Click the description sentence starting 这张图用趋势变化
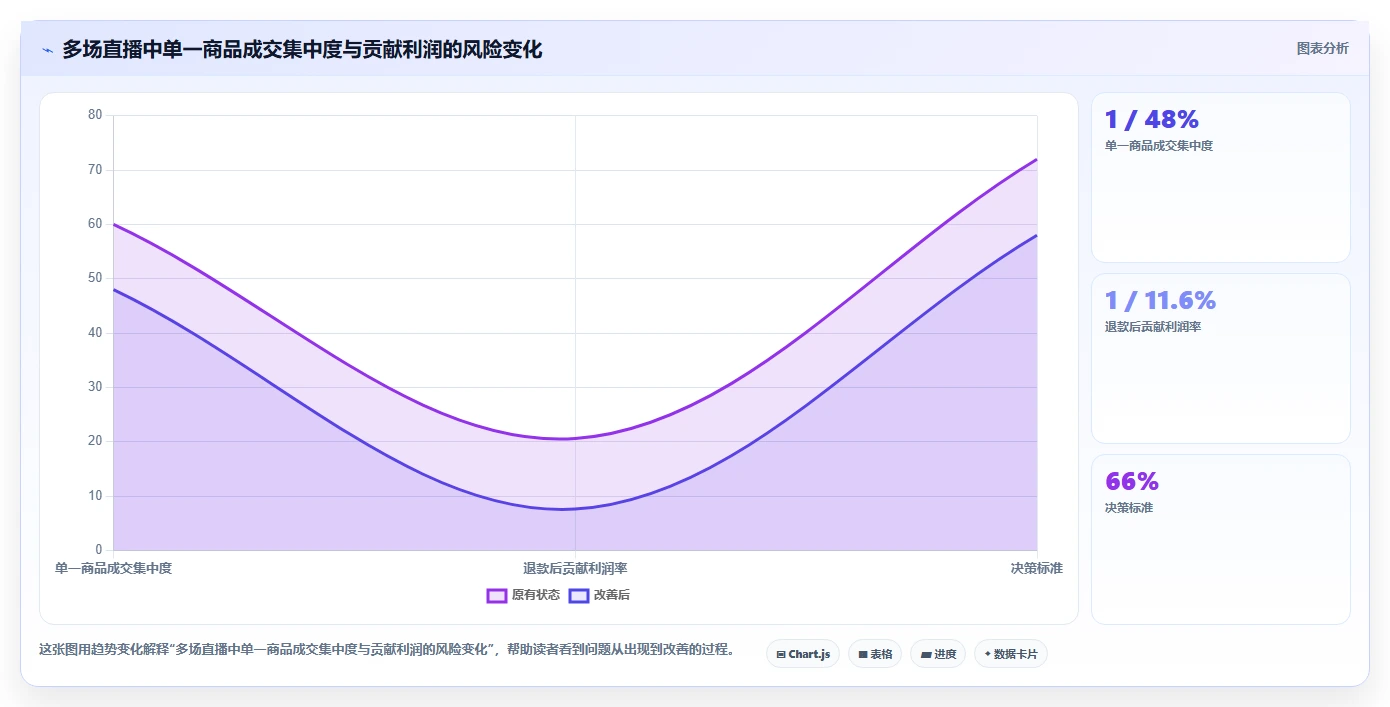The width and height of the screenshot is (1390, 707). [387, 650]
